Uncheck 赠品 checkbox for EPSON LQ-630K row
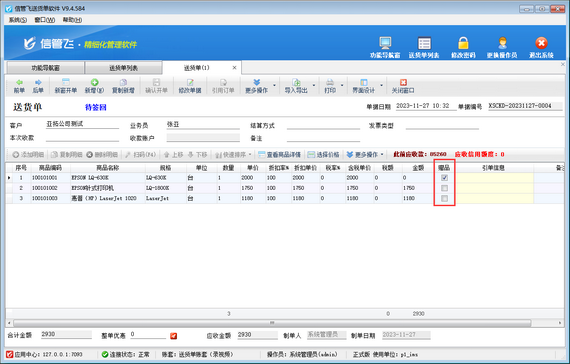 (x=444, y=178)
